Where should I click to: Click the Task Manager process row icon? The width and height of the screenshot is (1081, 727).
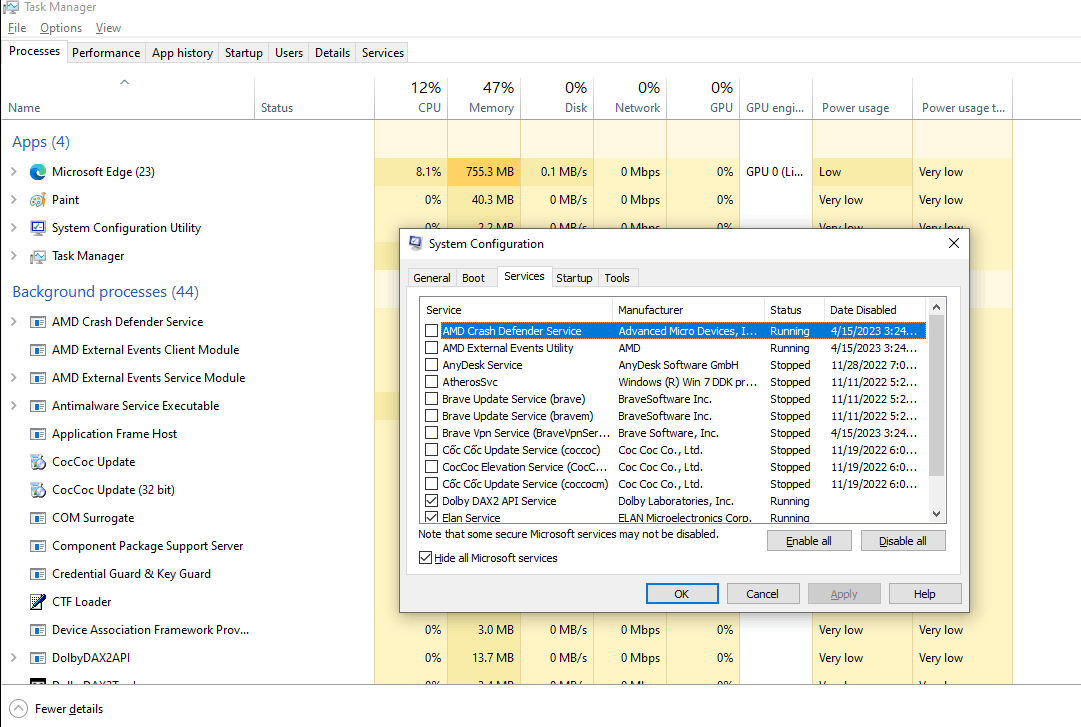38,256
